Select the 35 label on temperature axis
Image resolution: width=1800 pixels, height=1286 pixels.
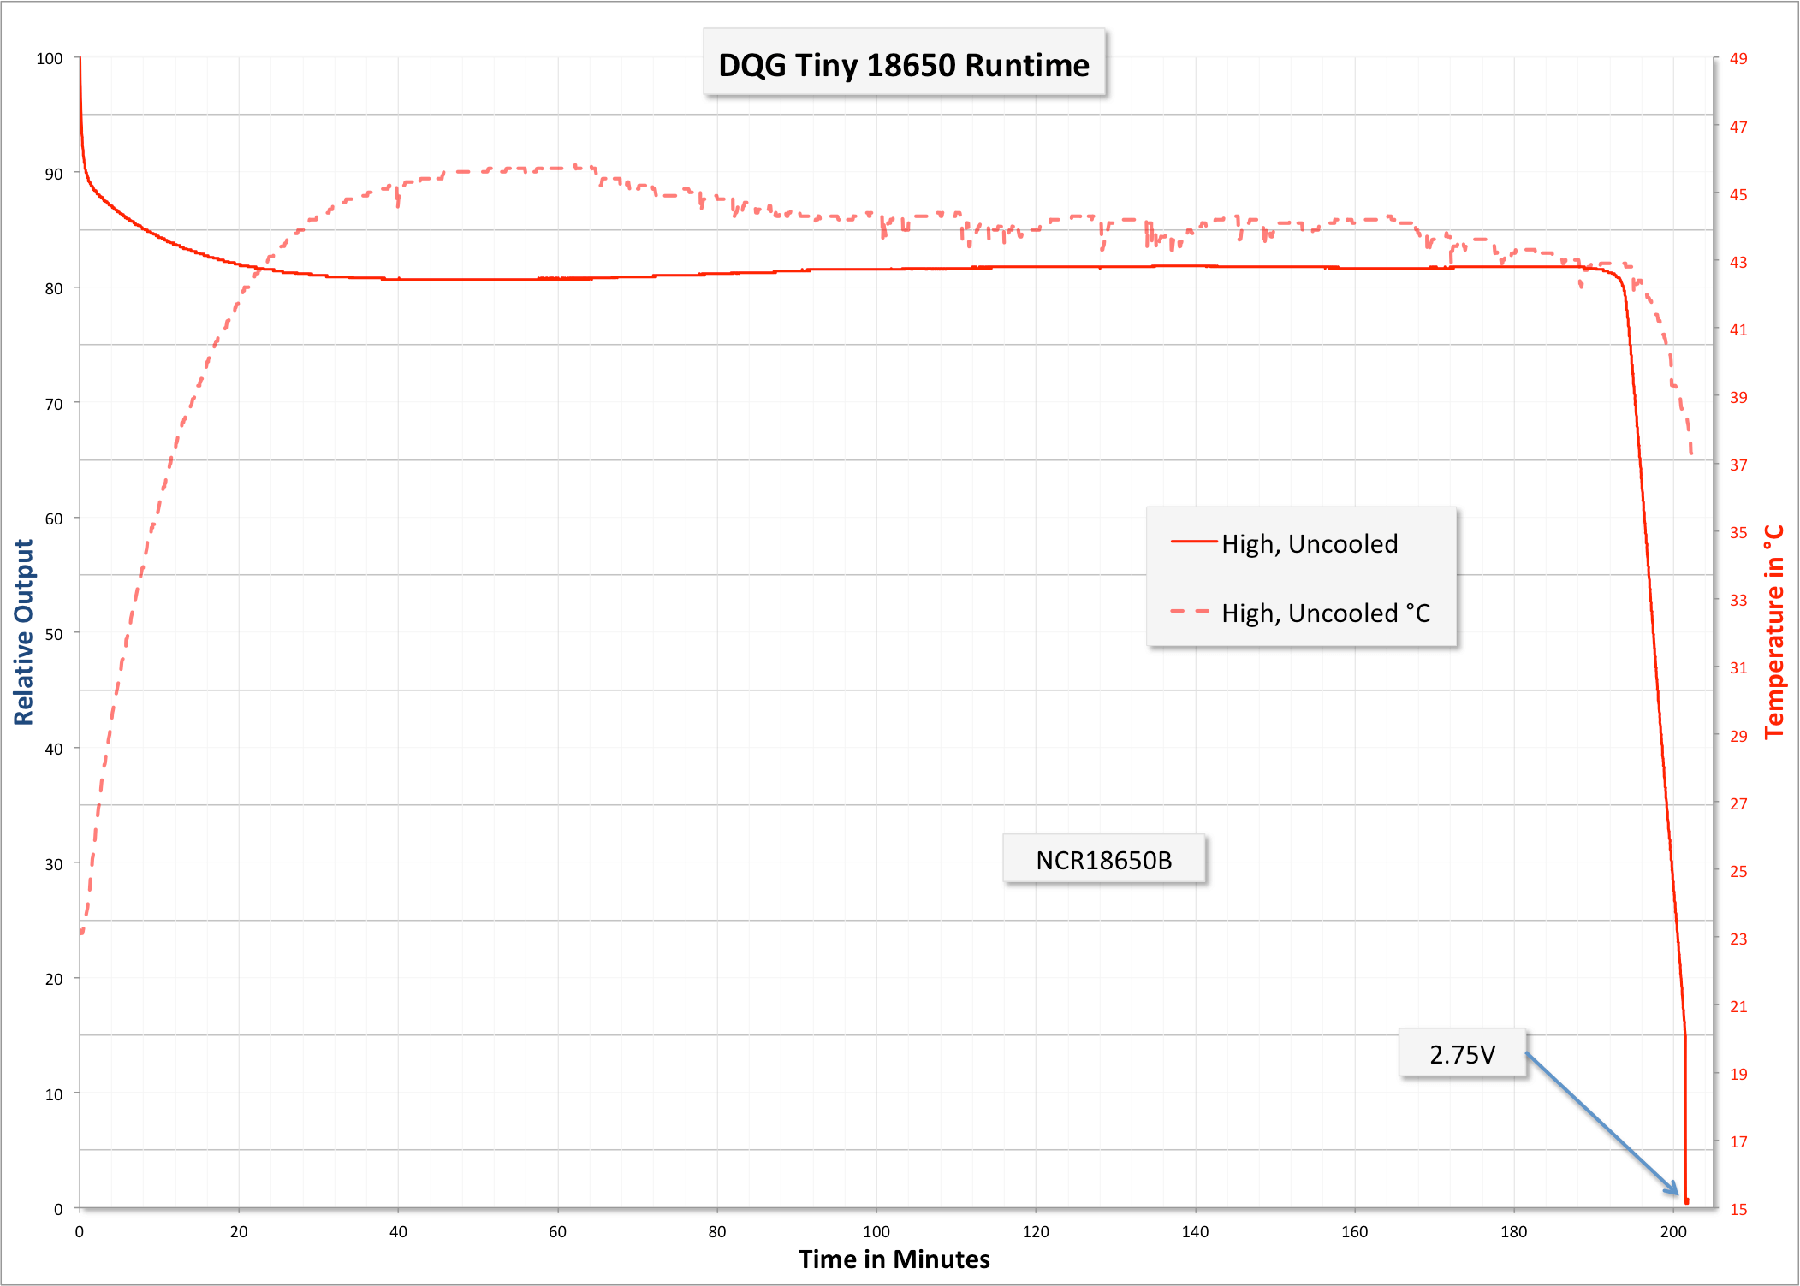click(1739, 532)
